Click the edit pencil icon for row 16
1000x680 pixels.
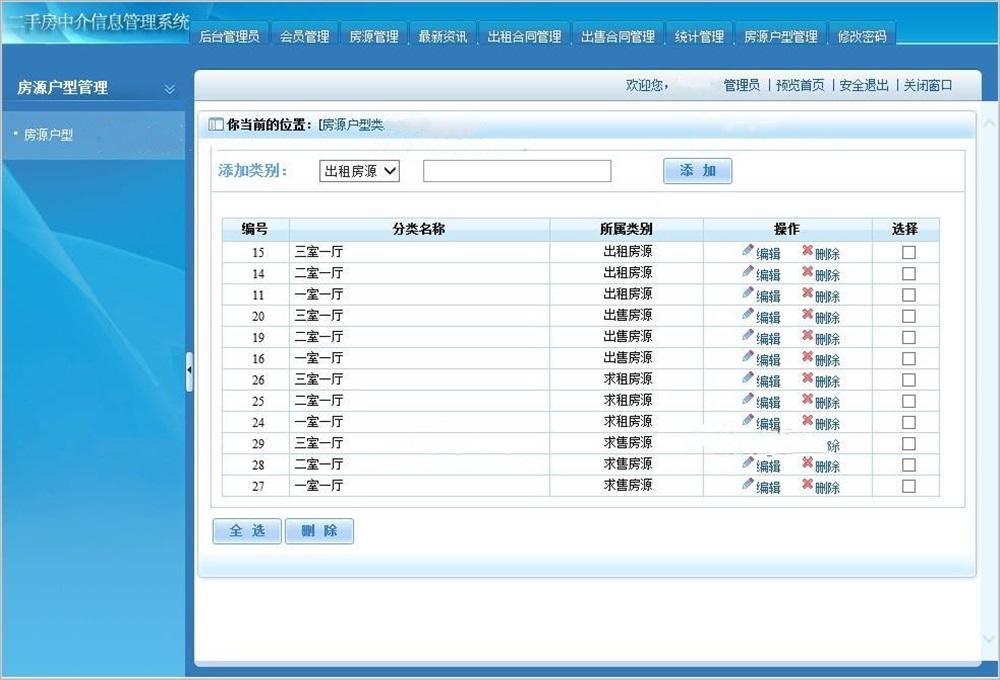click(x=748, y=356)
